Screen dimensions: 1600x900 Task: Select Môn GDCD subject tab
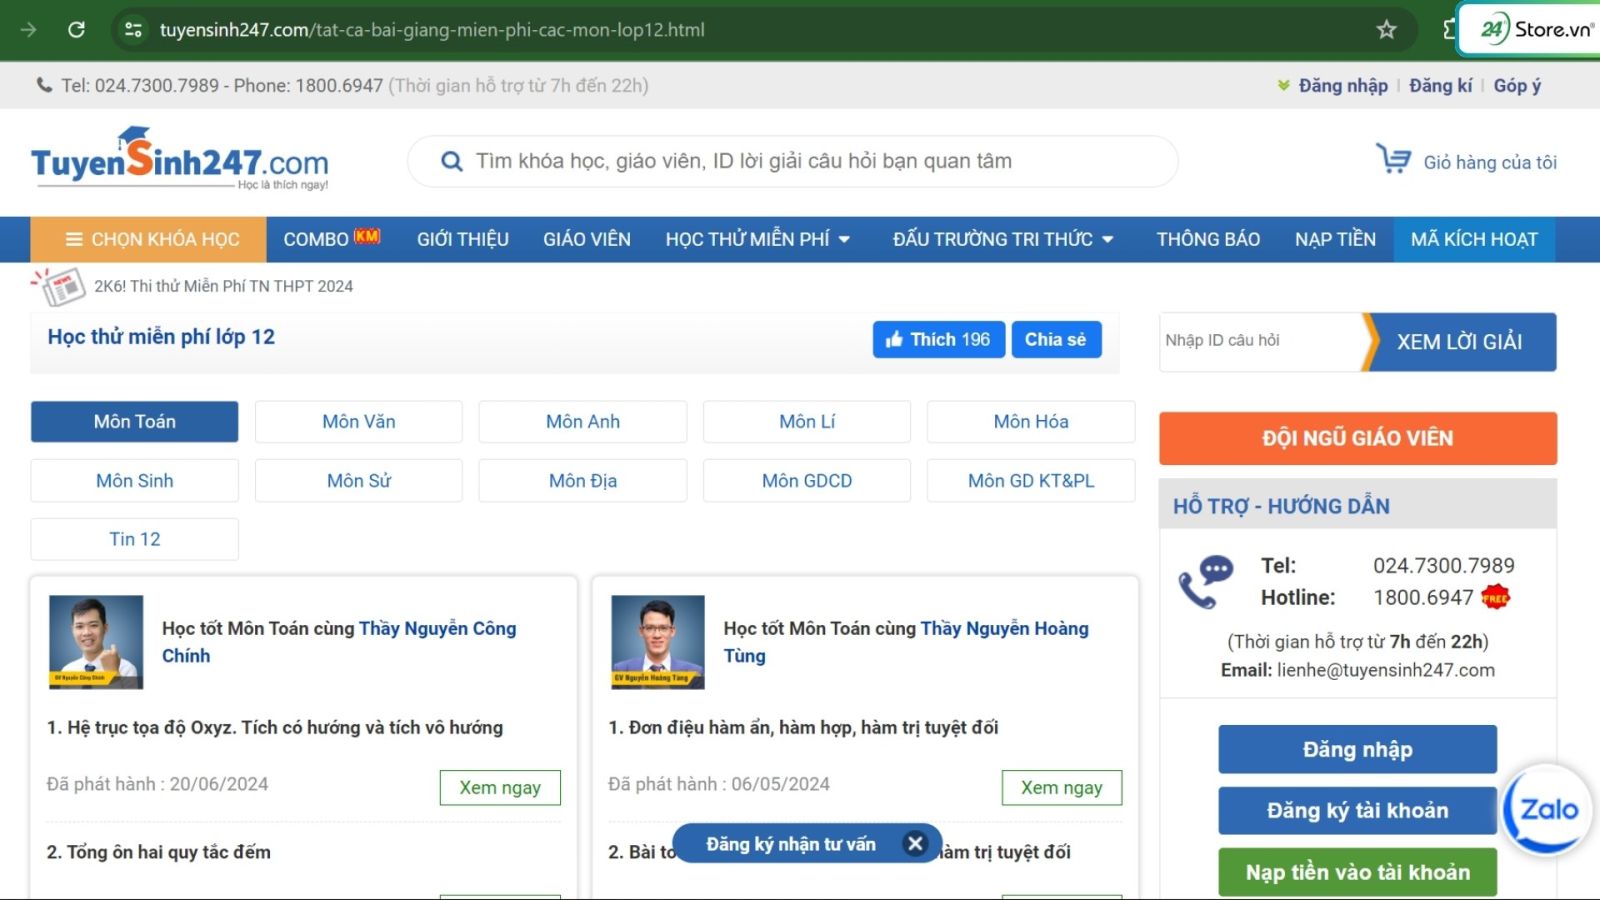point(807,481)
